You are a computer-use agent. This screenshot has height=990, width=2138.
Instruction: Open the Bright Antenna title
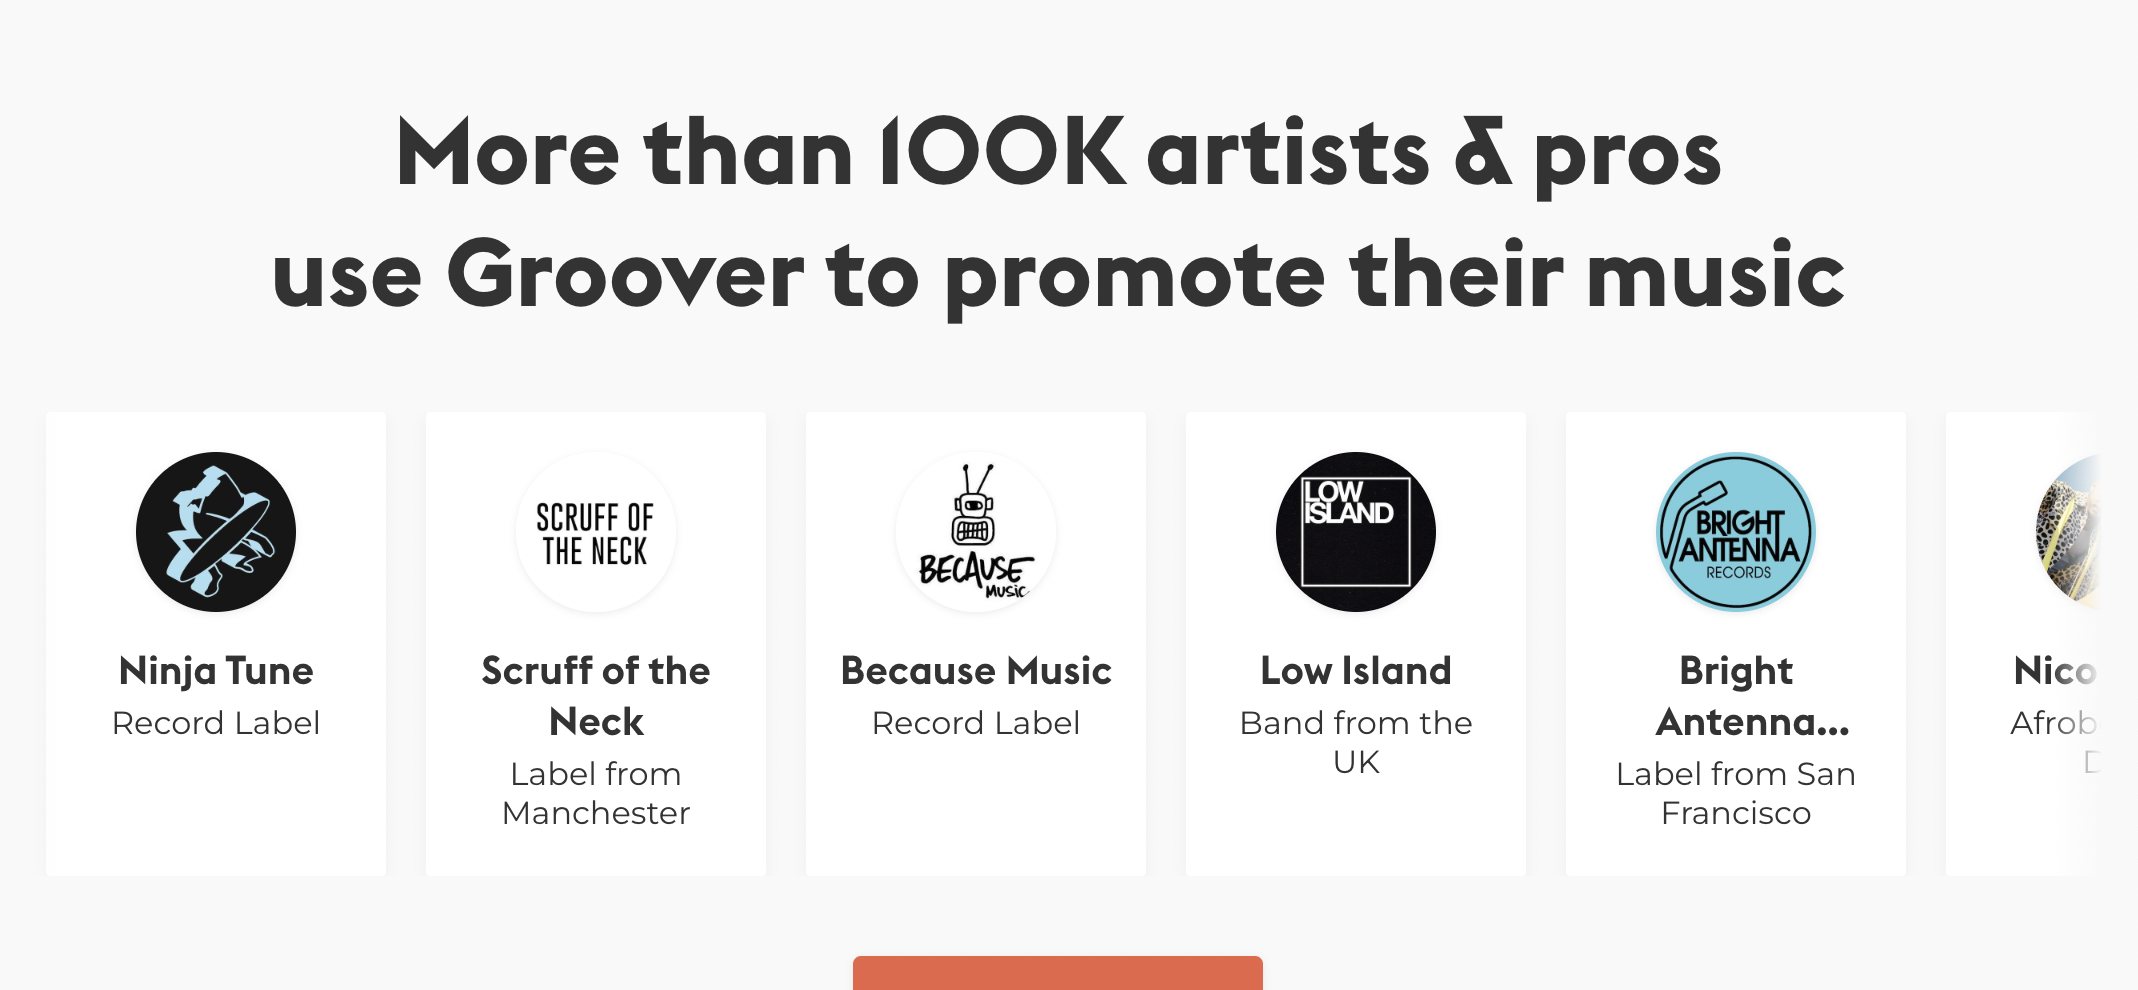tap(1752, 696)
